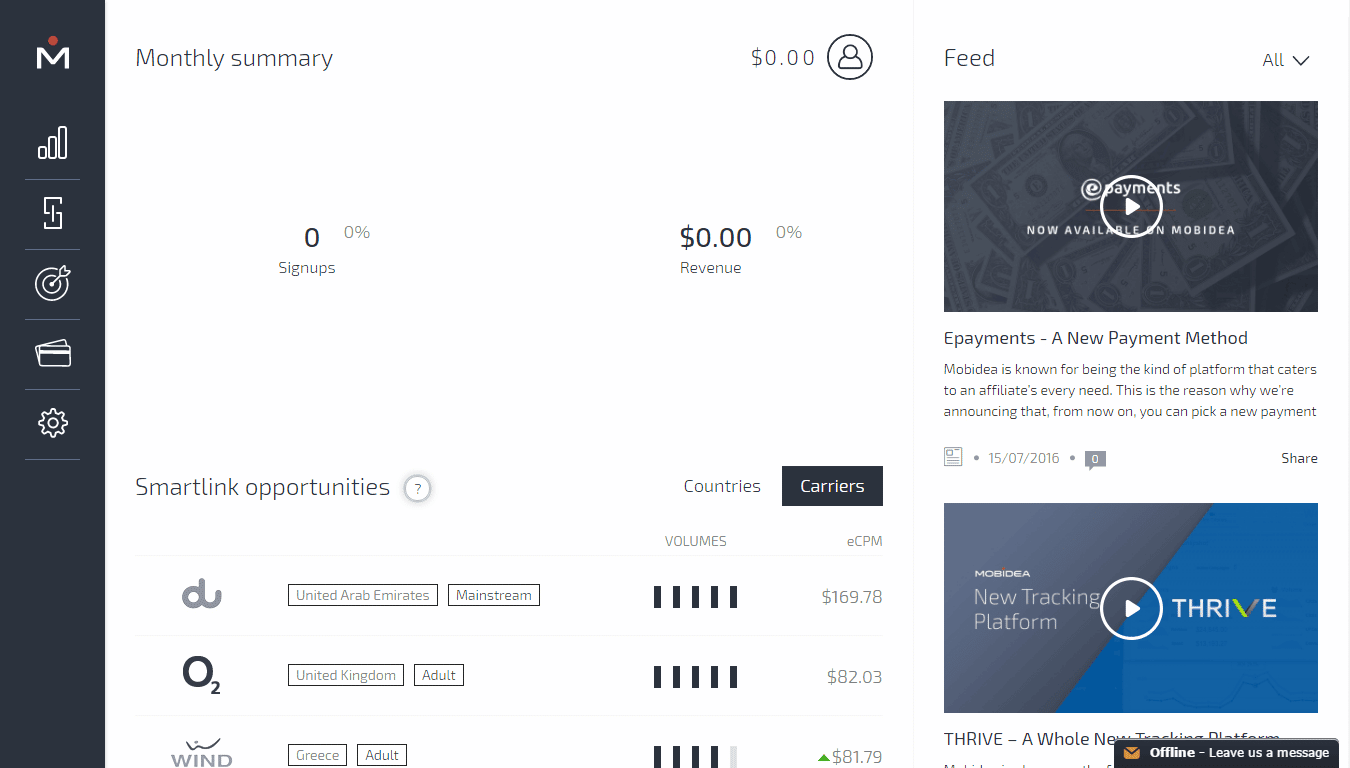Switch to the Countries tab

722,486
